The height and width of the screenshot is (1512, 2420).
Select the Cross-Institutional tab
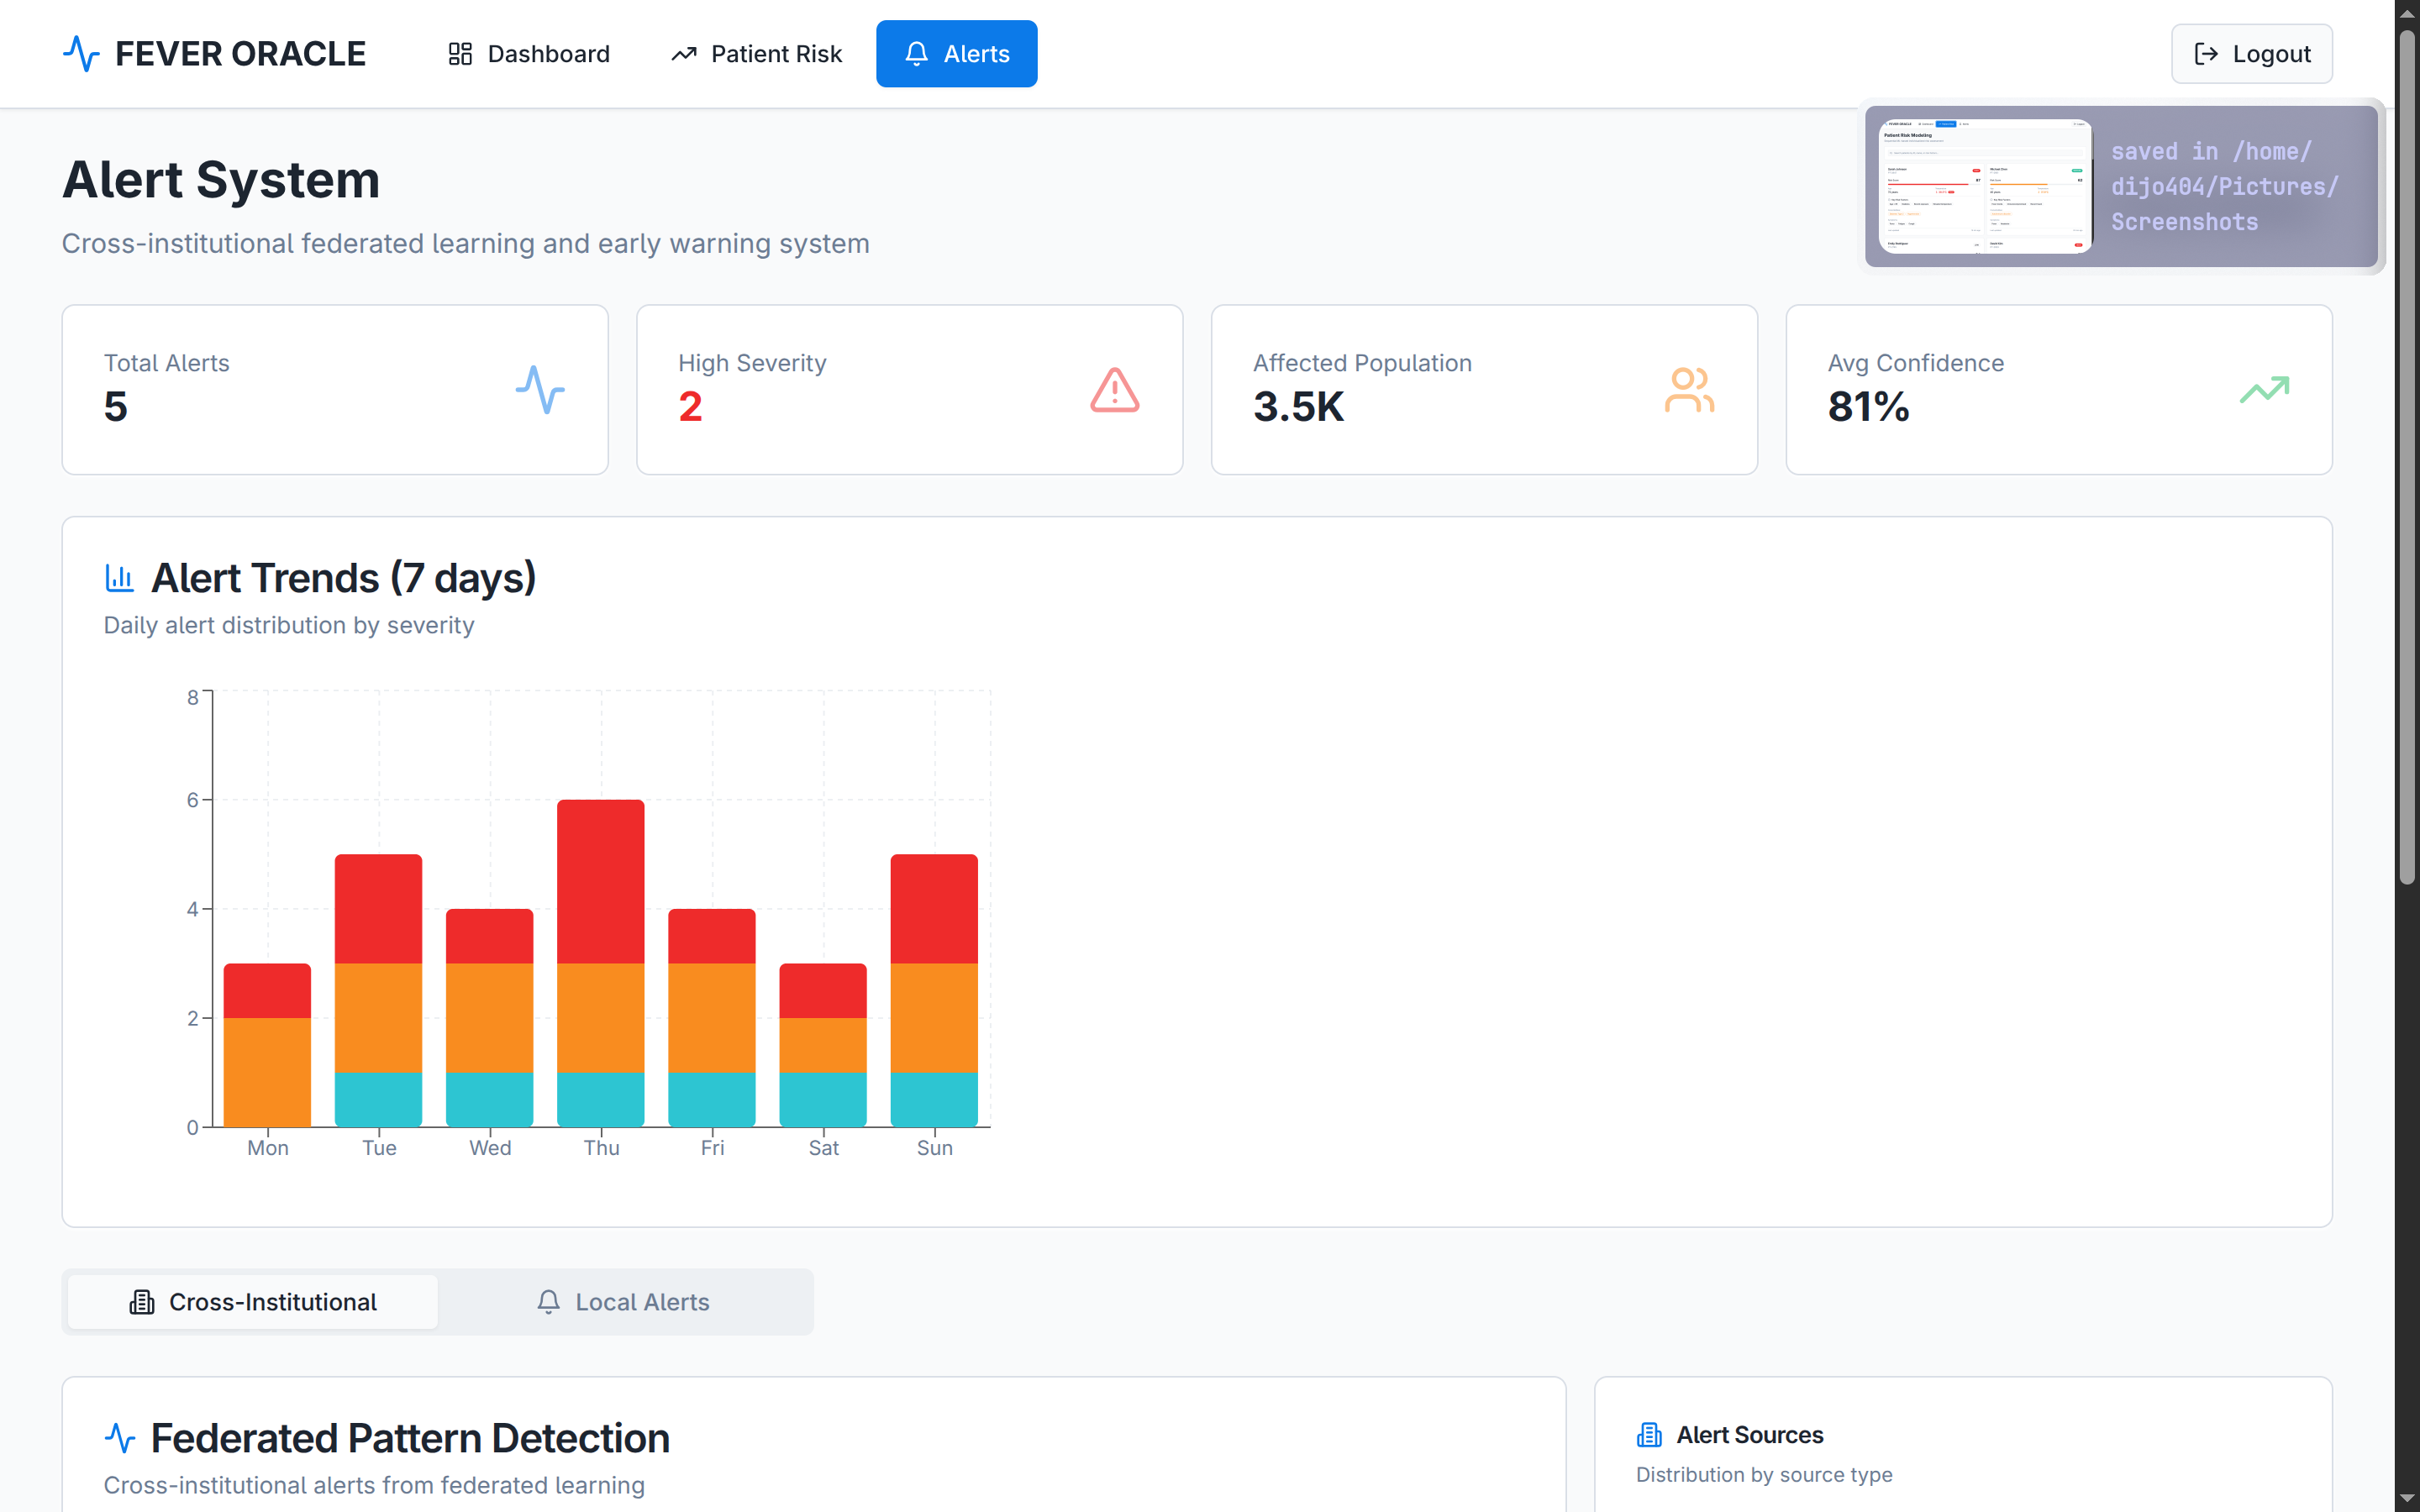(253, 1302)
